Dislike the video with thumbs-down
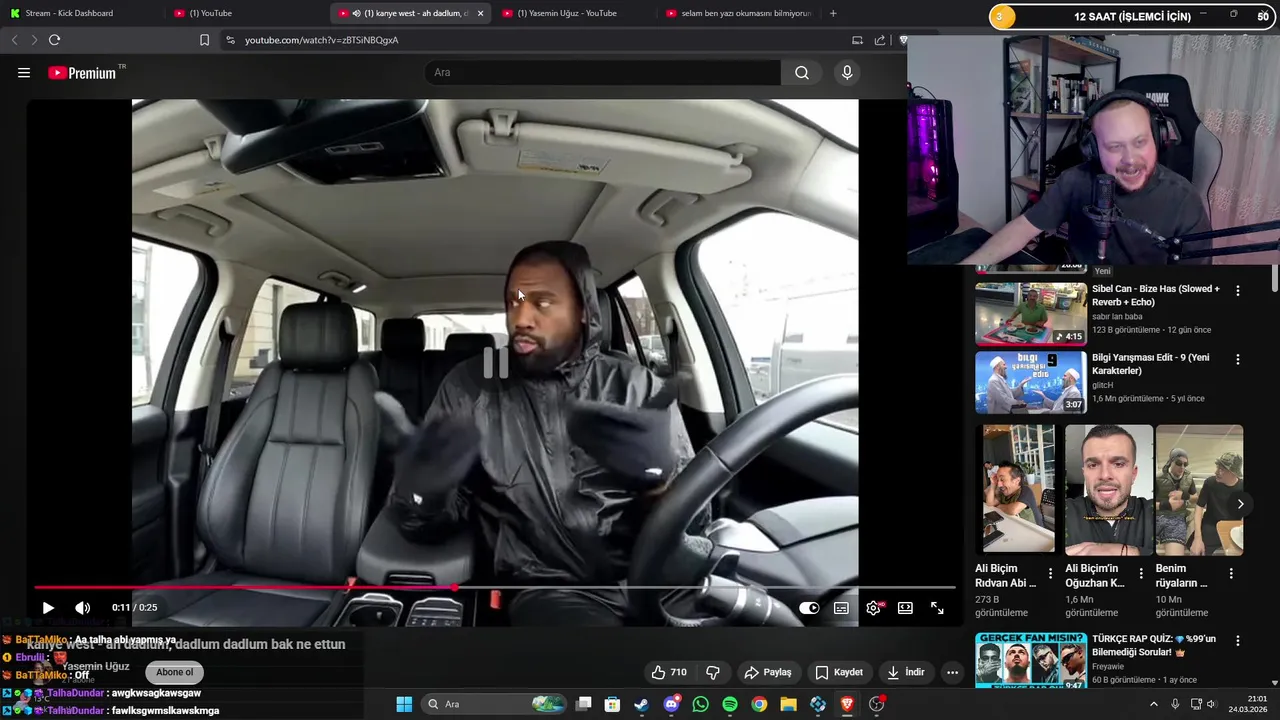1280x720 pixels. coord(713,672)
